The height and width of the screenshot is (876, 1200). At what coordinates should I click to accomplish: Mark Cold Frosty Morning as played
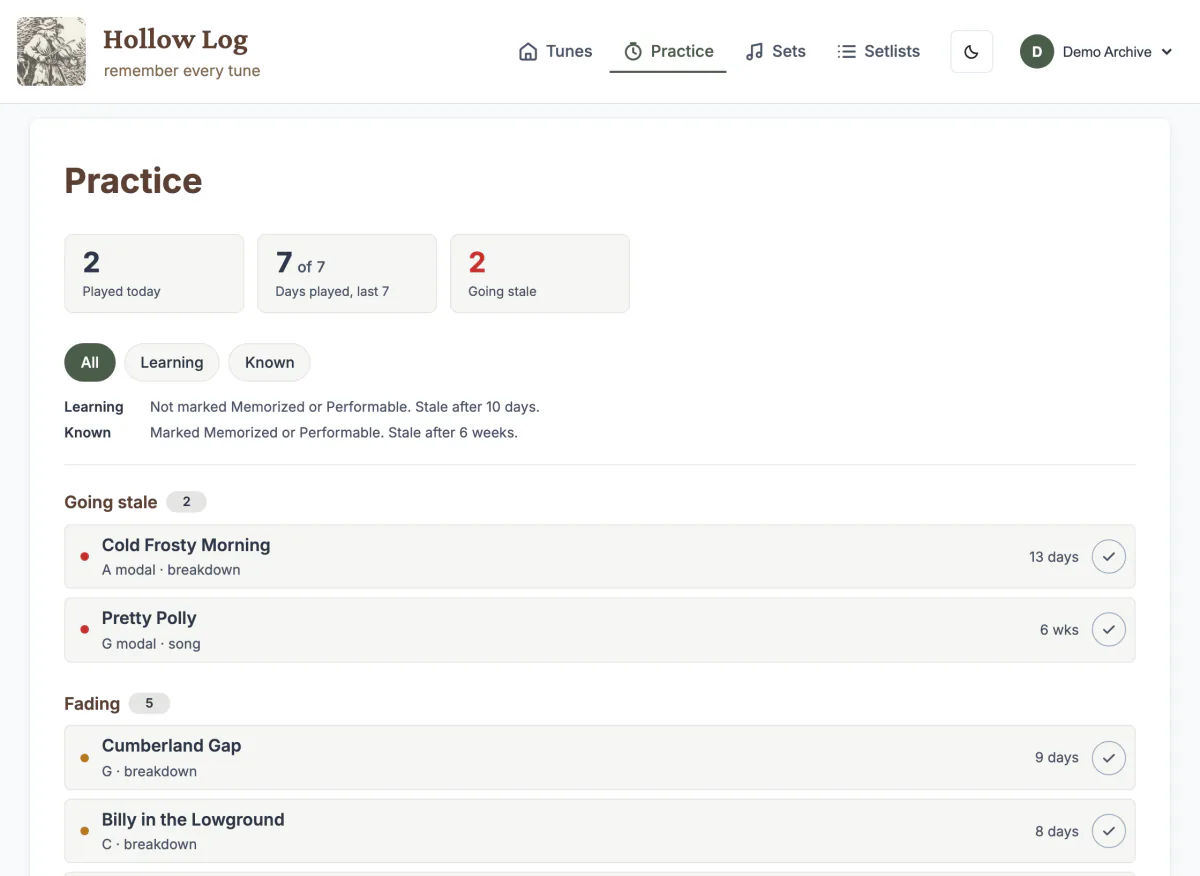(x=1108, y=557)
